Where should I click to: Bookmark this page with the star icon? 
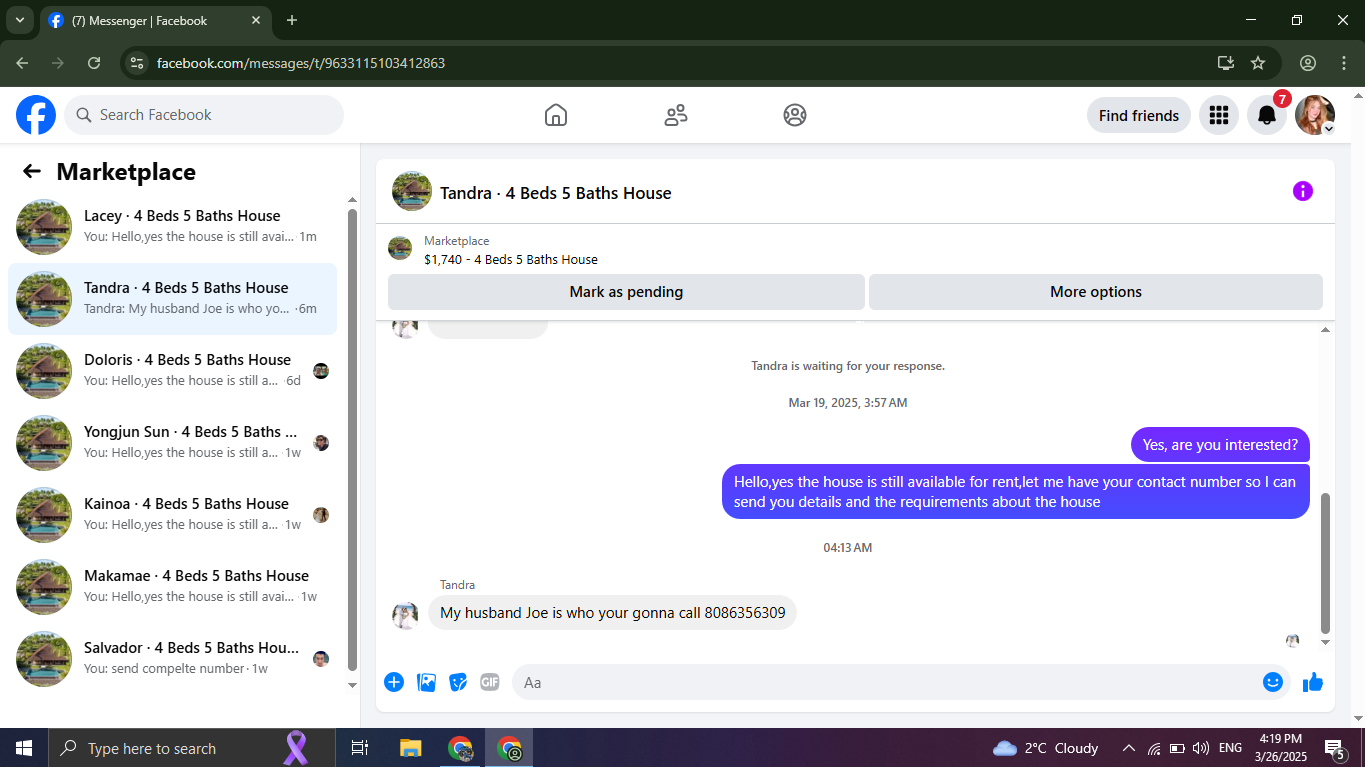[x=1258, y=63]
